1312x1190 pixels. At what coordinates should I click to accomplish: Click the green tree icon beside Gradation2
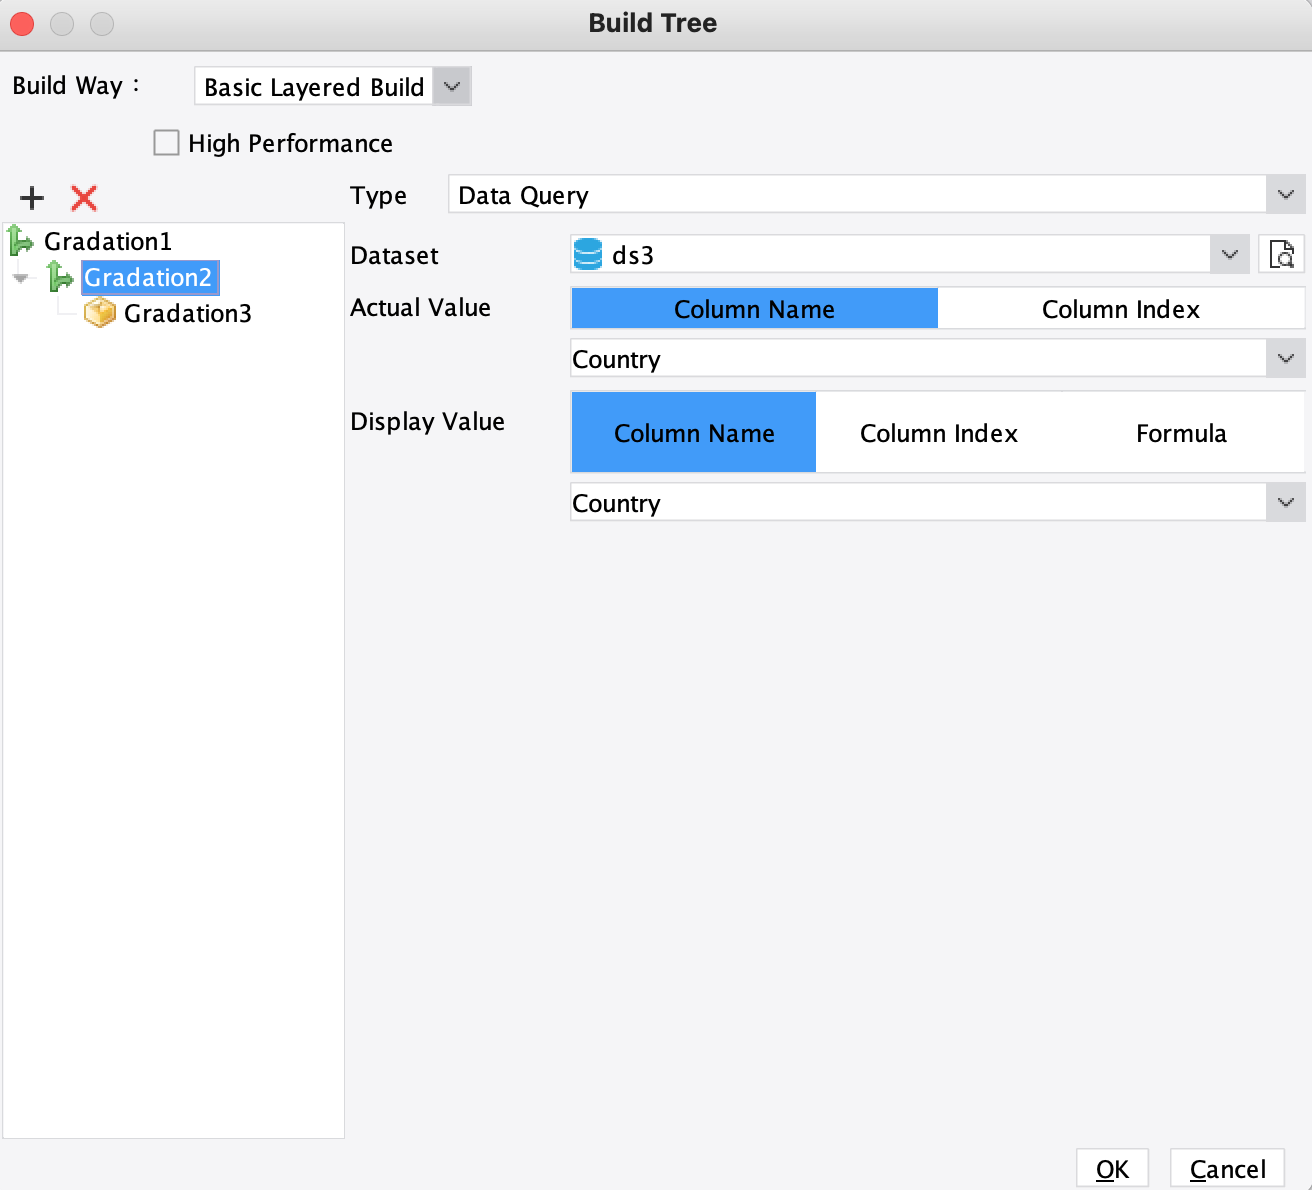click(62, 277)
